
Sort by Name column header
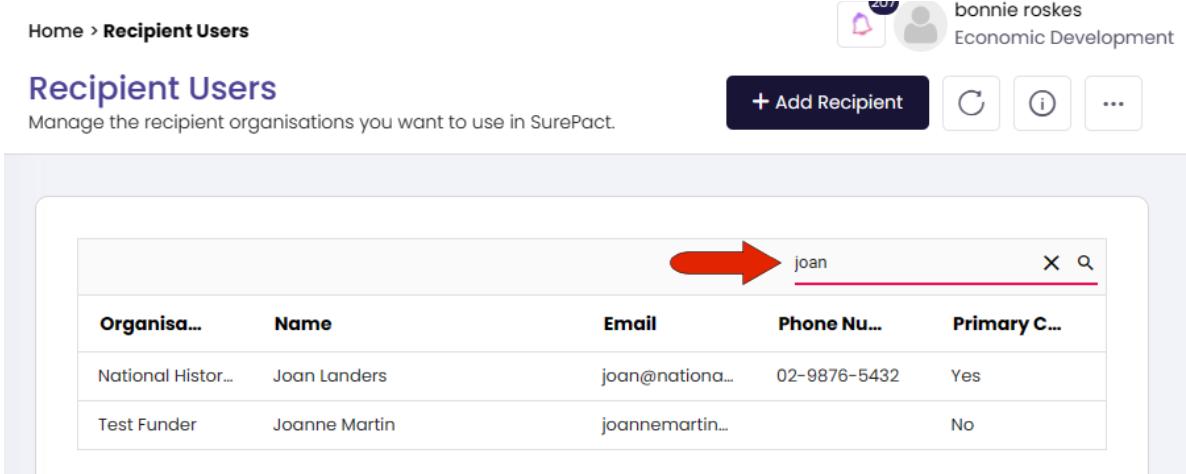pyautogui.click(x=303, y=324)
